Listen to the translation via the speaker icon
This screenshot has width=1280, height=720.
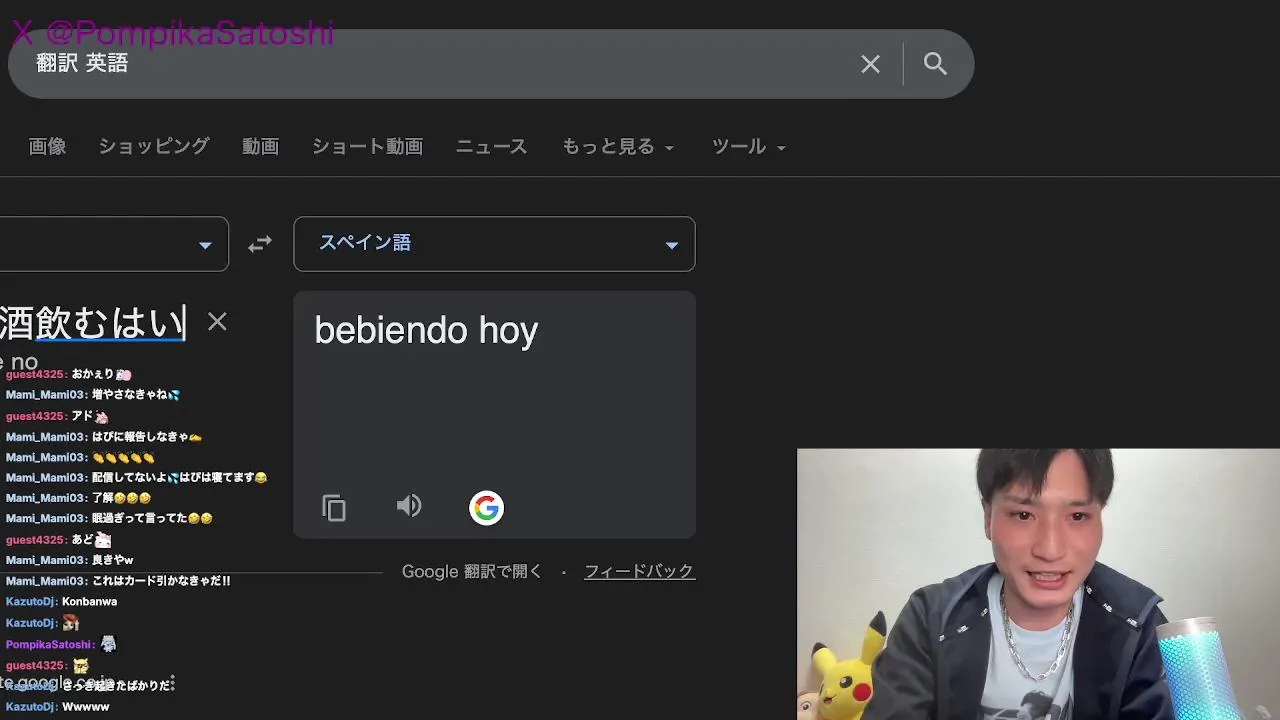coord(409,506)
